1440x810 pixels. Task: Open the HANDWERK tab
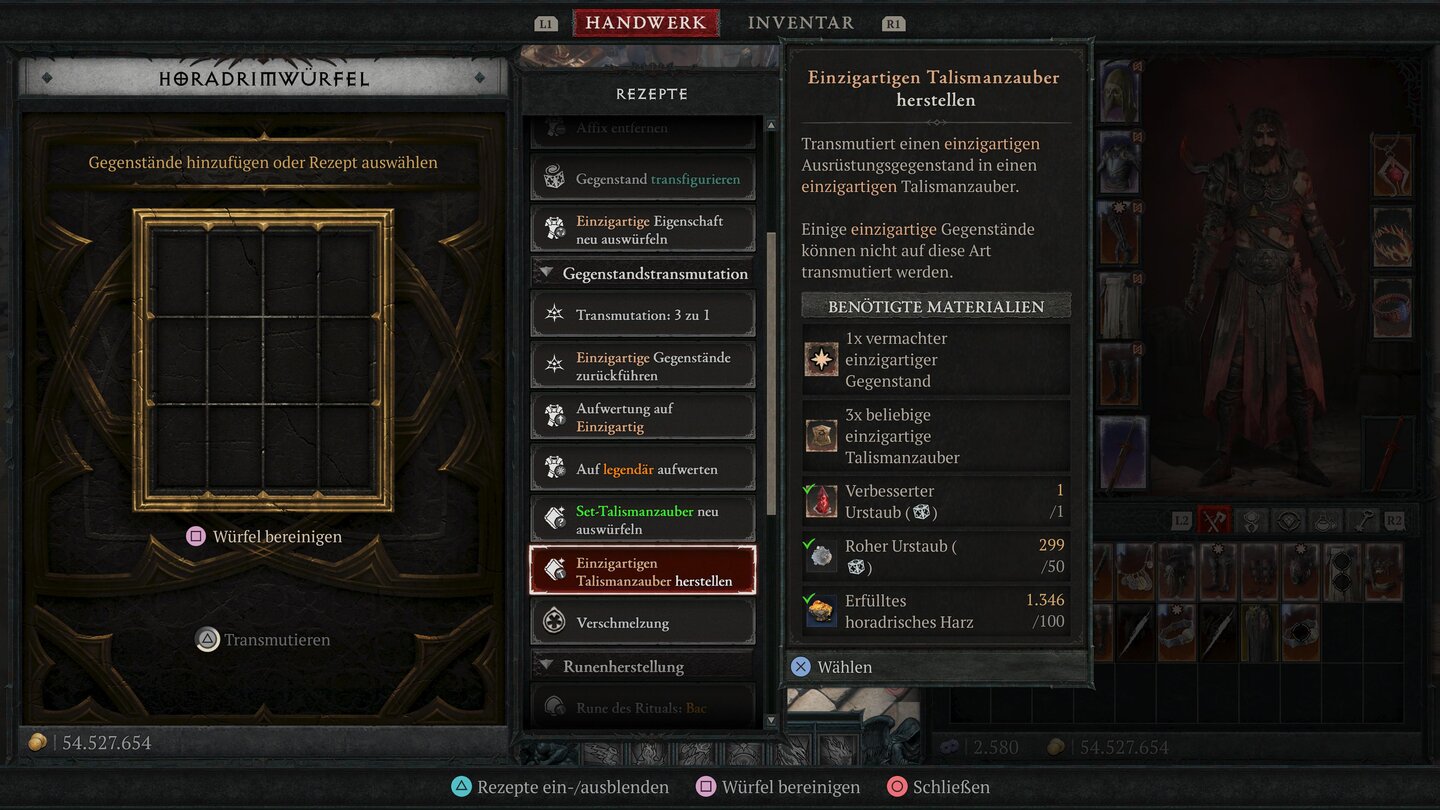(646, 22)
